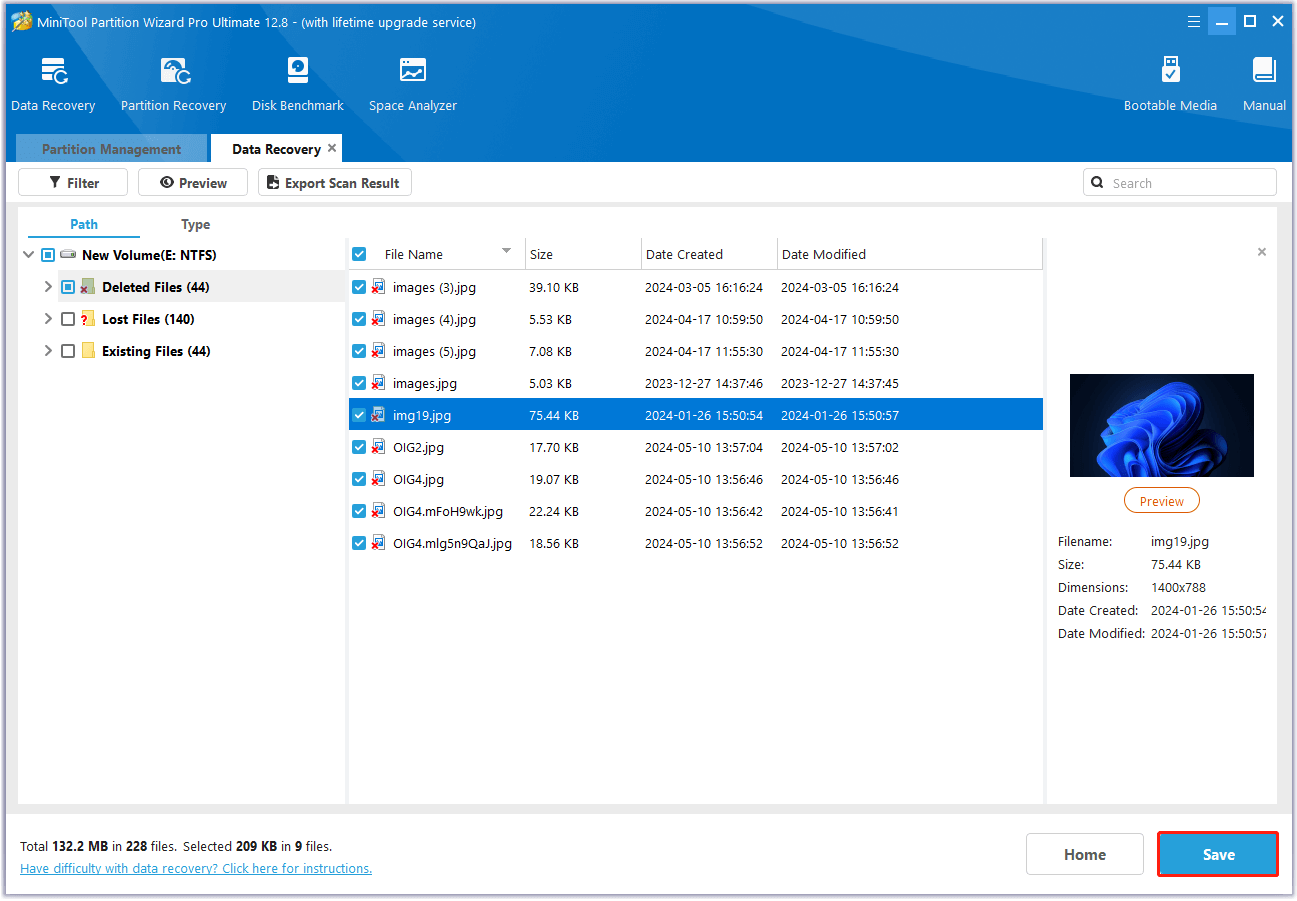Click the orange Preview button under thumbnail

(x=1161, y=501)
